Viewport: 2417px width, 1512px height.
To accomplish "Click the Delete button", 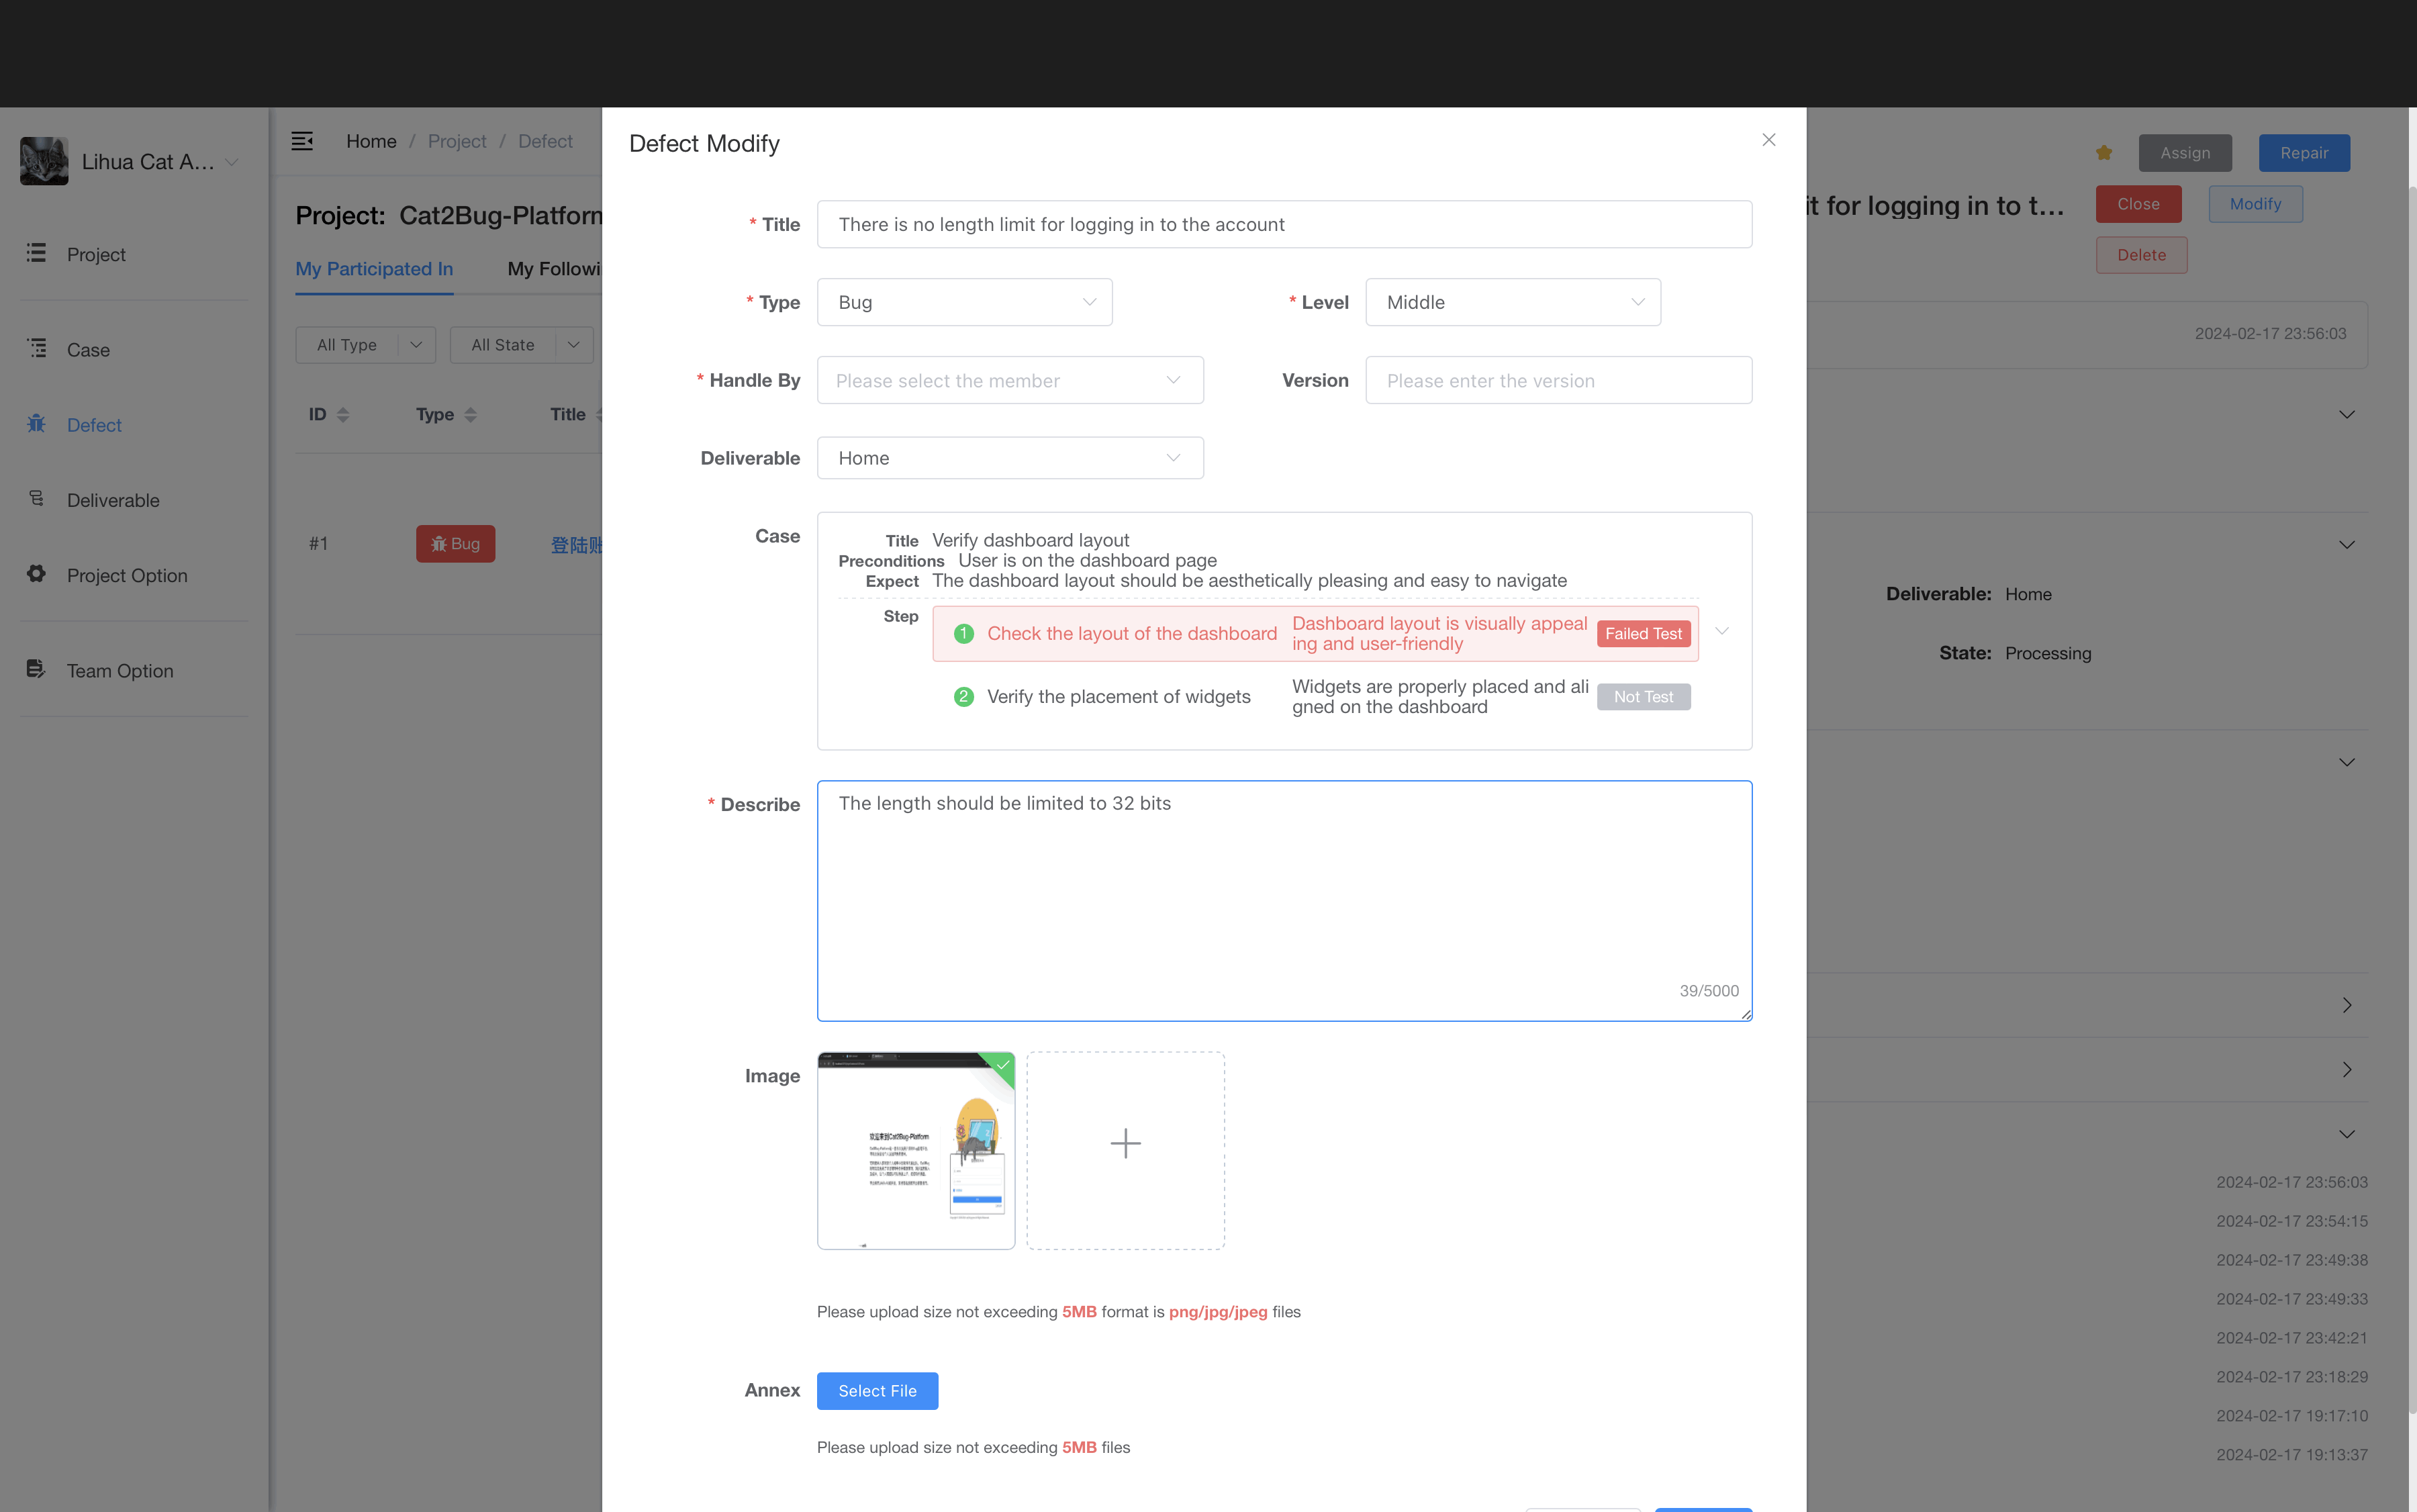I will click(2141, 255).
